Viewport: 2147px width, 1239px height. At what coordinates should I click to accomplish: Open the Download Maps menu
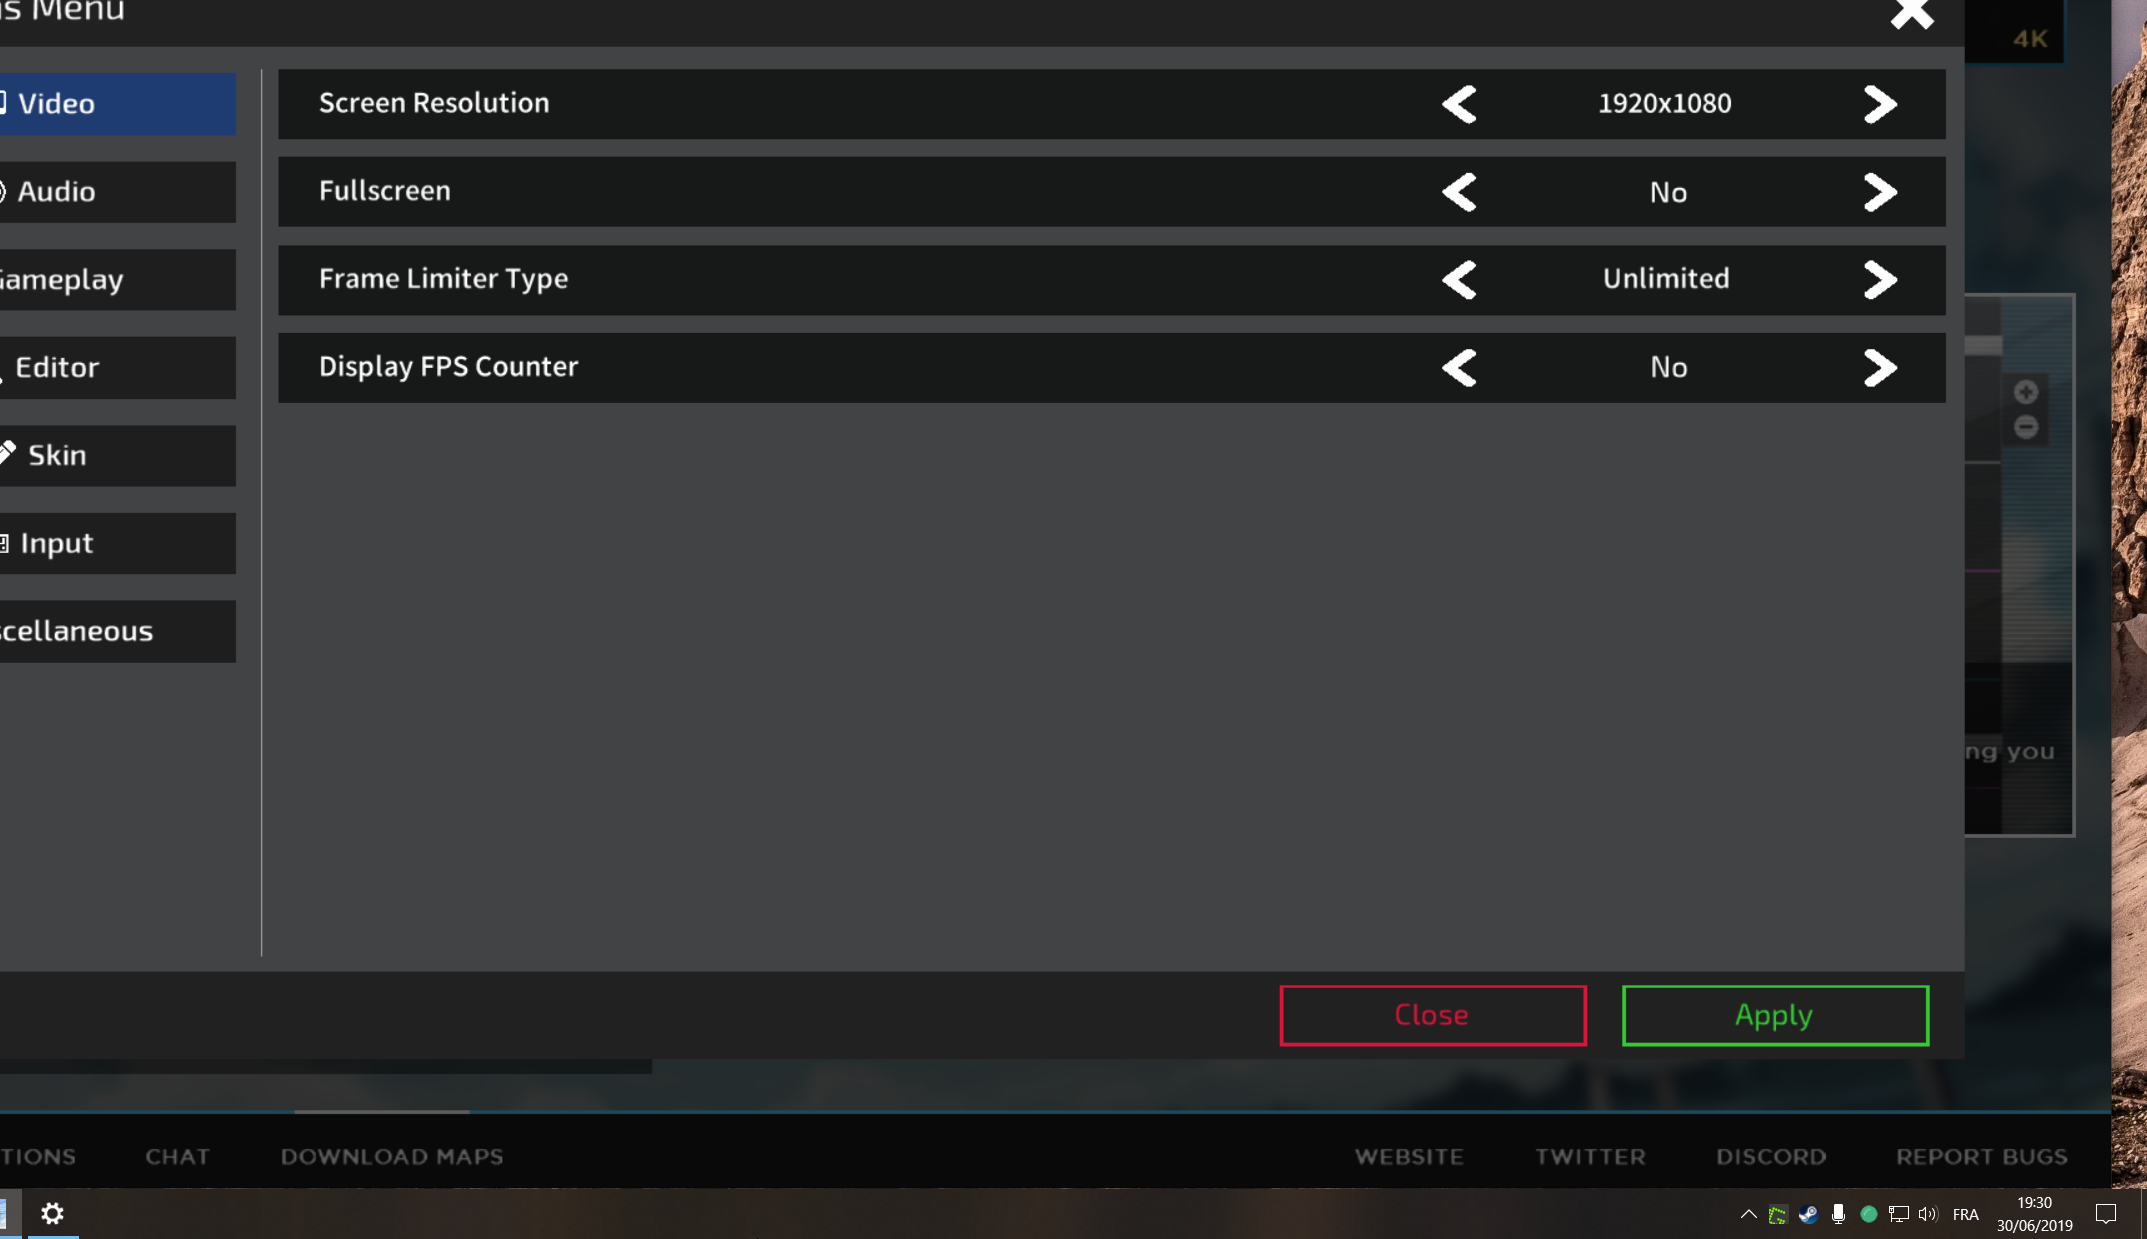point(392,1156)
